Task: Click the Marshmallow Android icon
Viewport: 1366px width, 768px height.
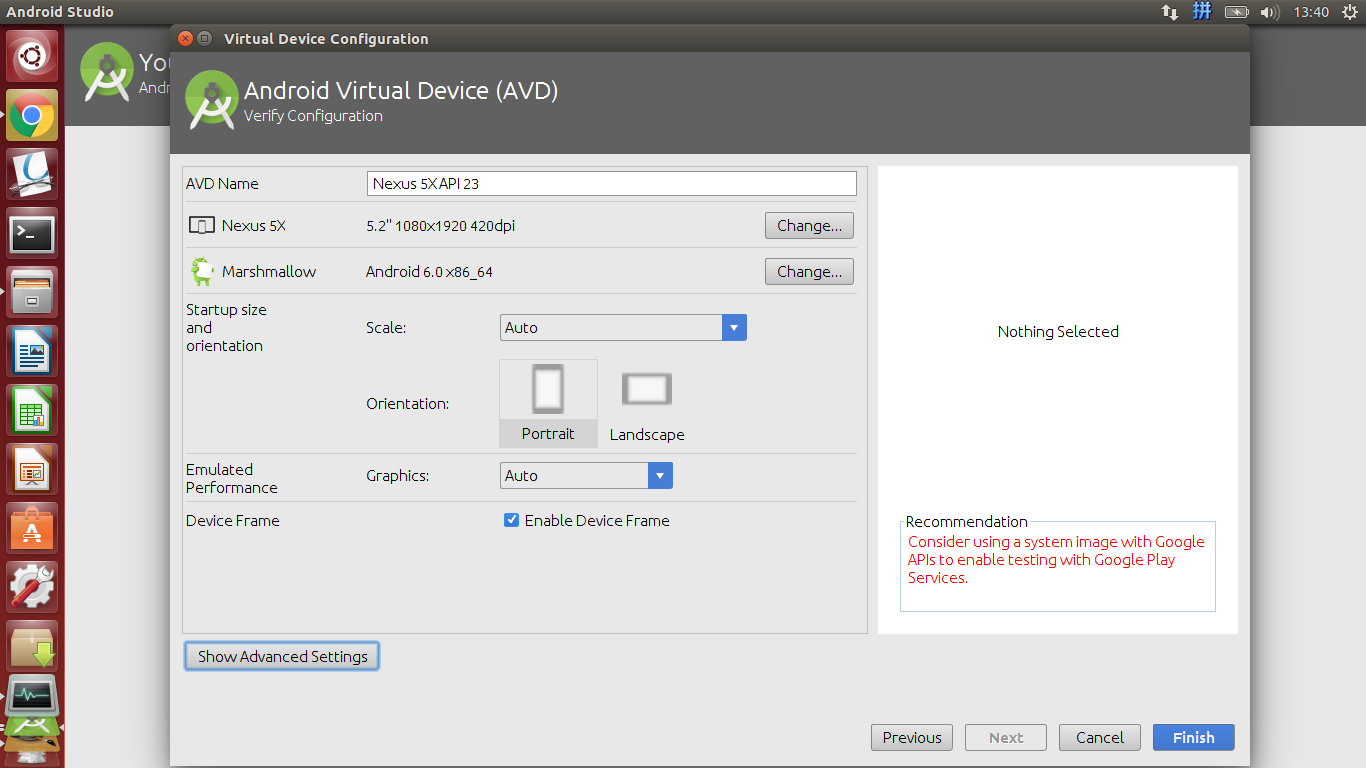Action: (x=201, y=271)
